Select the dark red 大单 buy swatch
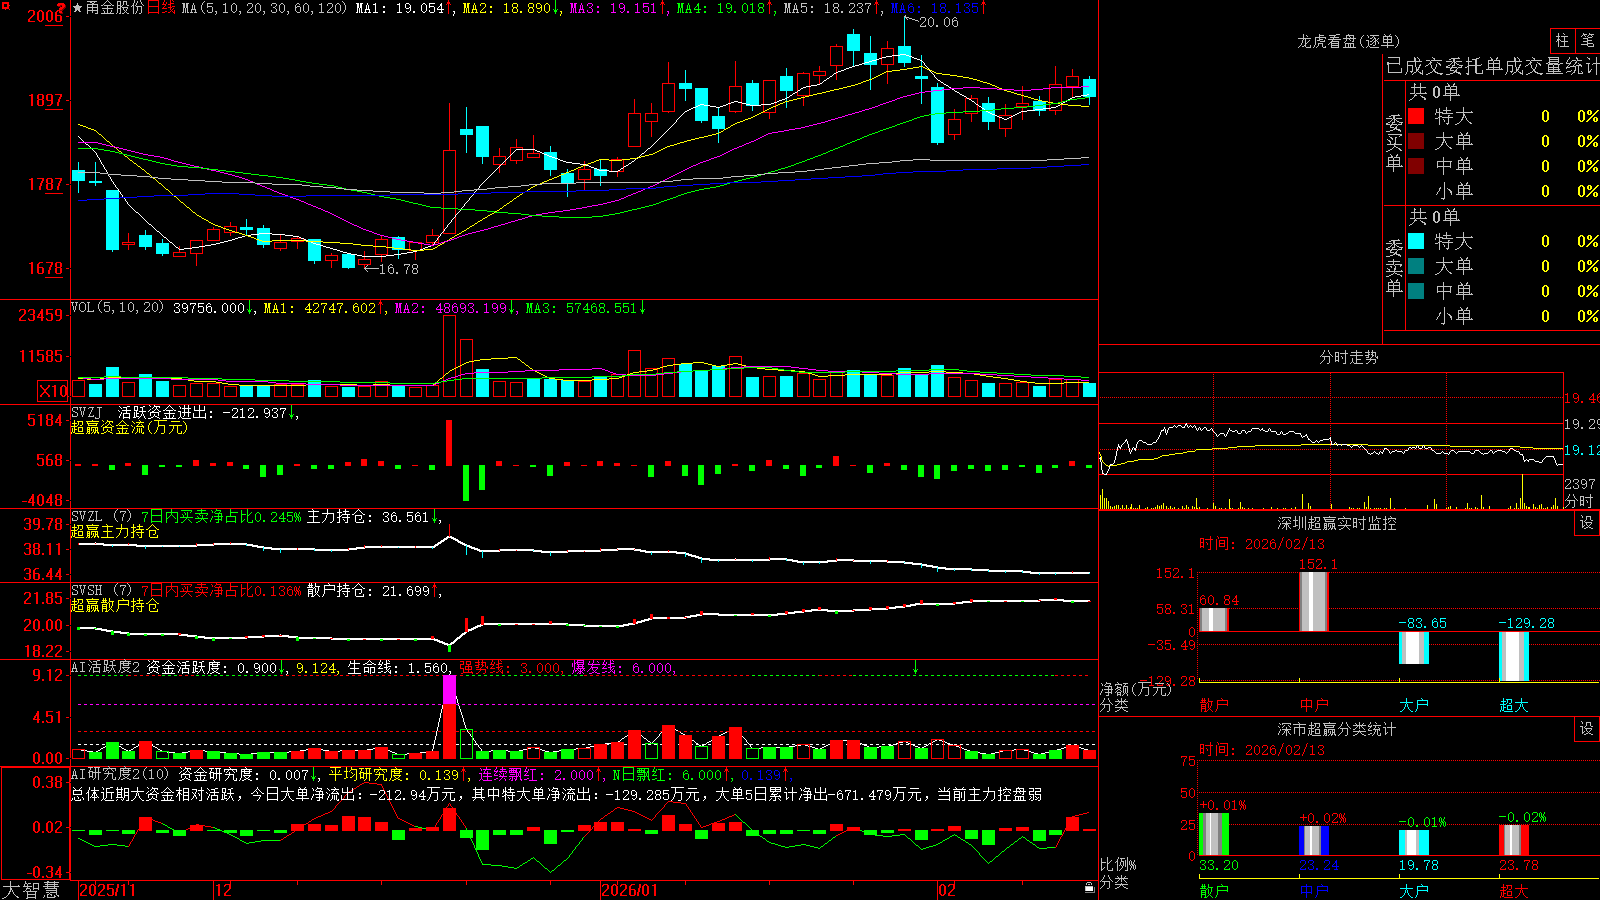This screenshot has height=900, width=1600. (x=1416, y=141)
